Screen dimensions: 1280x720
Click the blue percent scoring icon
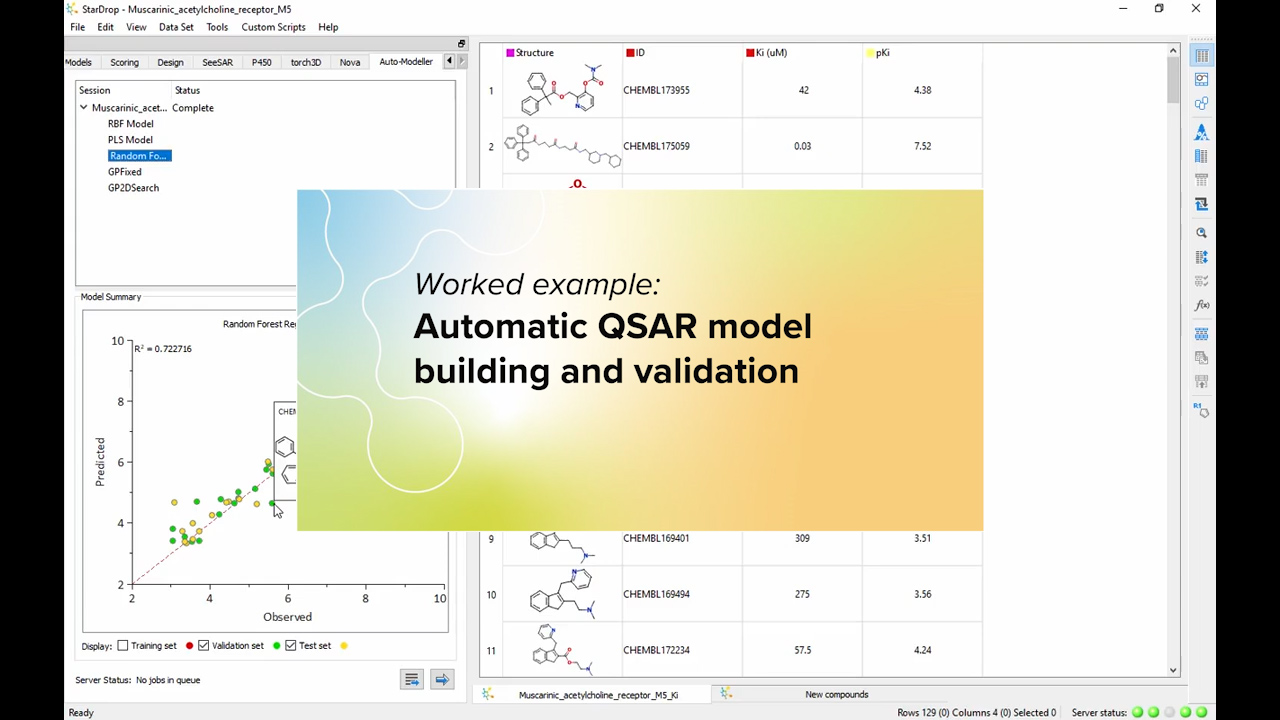tap(1201, 132)
